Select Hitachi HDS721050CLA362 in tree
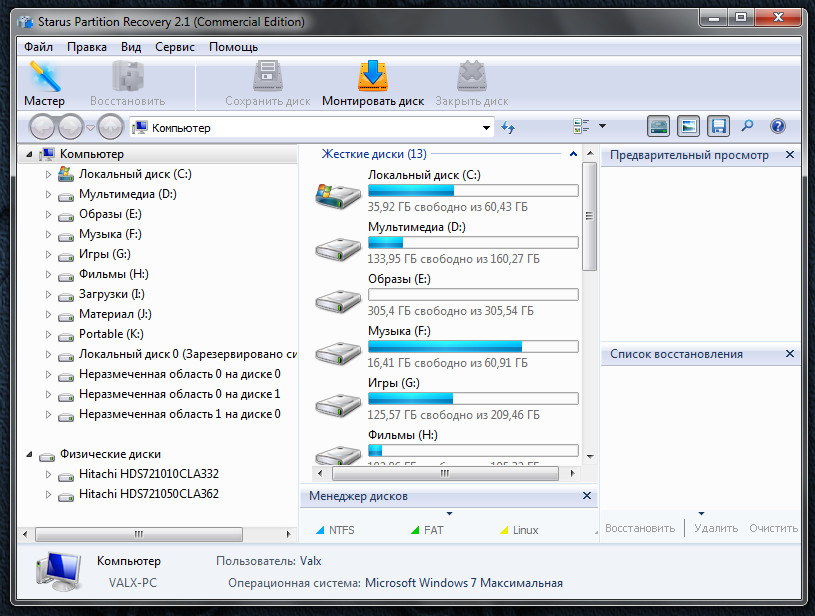This screenshot has height=616, width=815. click(x=149, y=494)
